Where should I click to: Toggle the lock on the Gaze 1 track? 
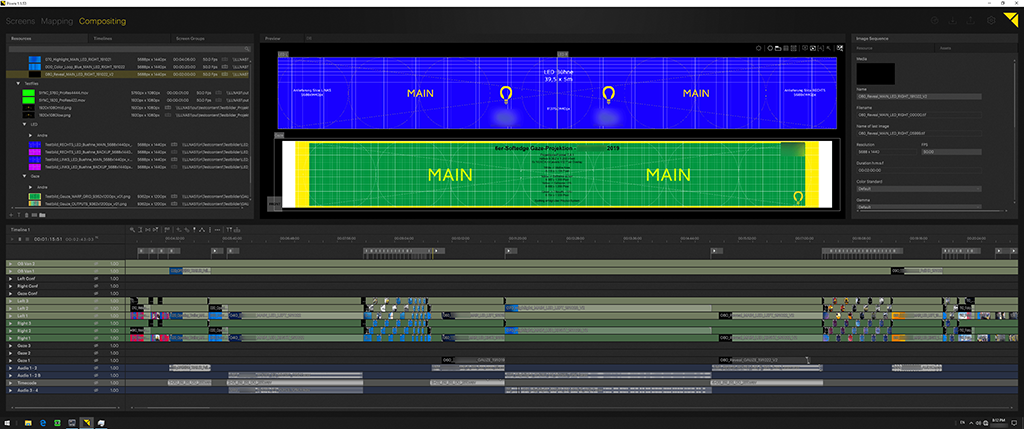(x=96, y=361)
